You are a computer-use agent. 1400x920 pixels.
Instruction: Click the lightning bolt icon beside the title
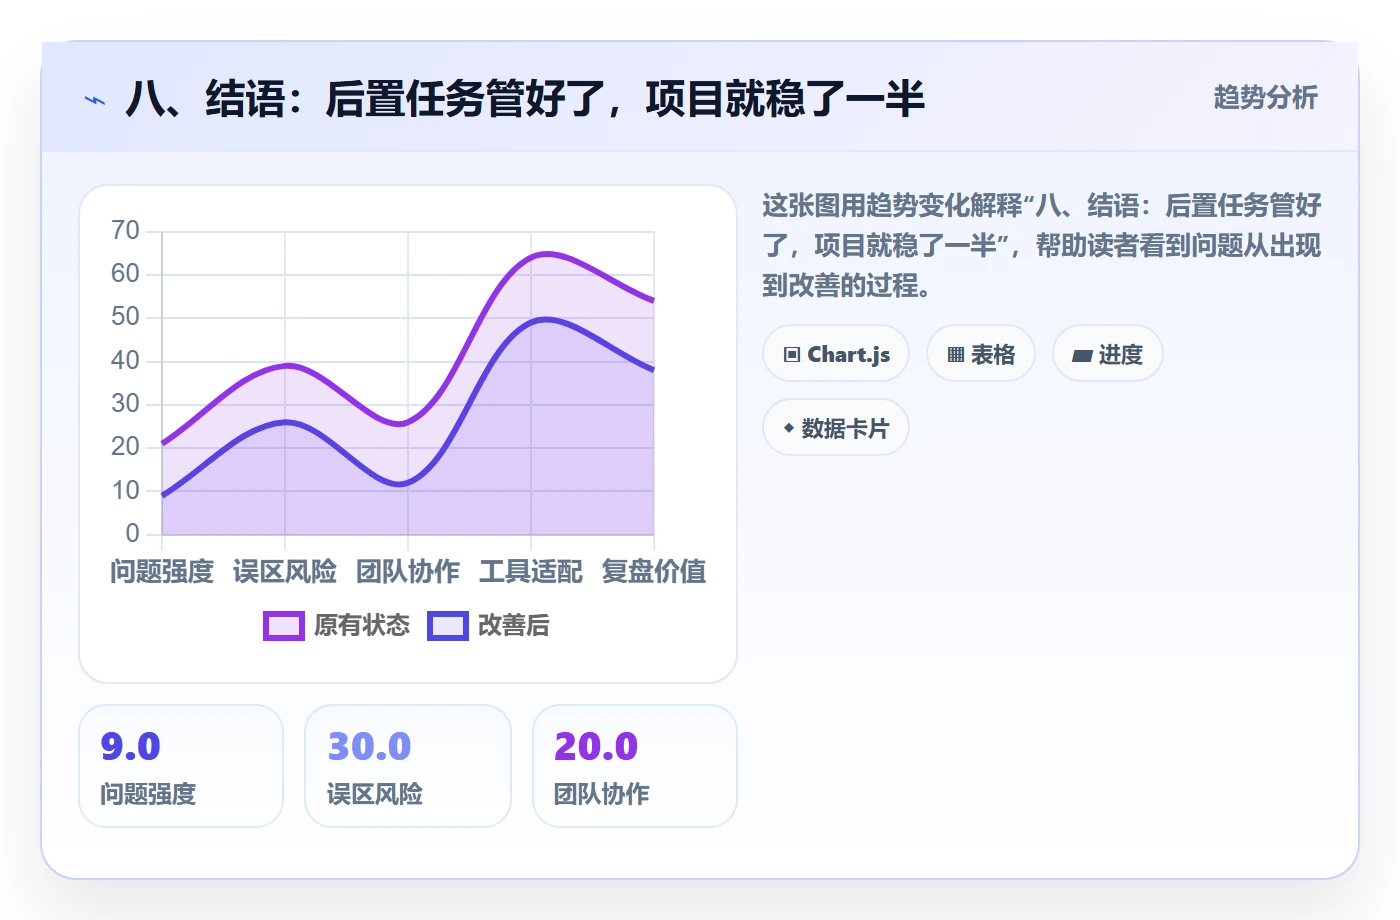(x=95, y=100)
